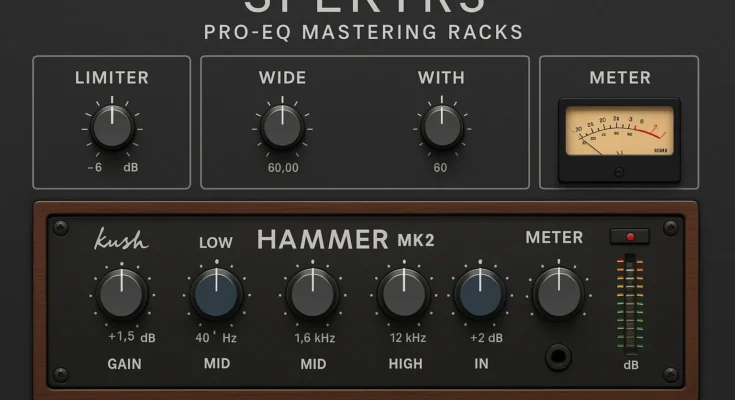Click the dB label under LED meter
Screen dimensions: 735x400
(x=631, y=365)
